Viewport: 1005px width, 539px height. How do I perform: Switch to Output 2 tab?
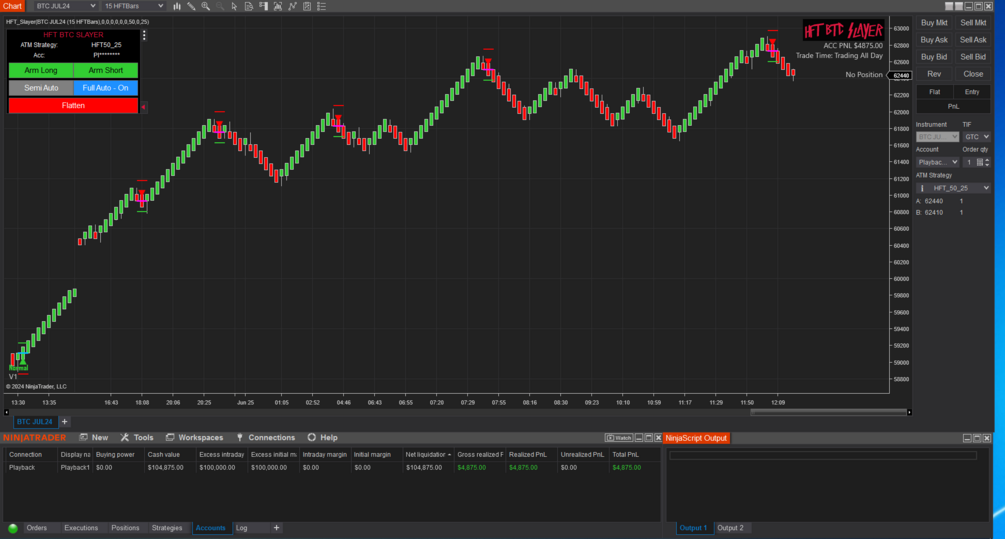(x=730, y=528)
